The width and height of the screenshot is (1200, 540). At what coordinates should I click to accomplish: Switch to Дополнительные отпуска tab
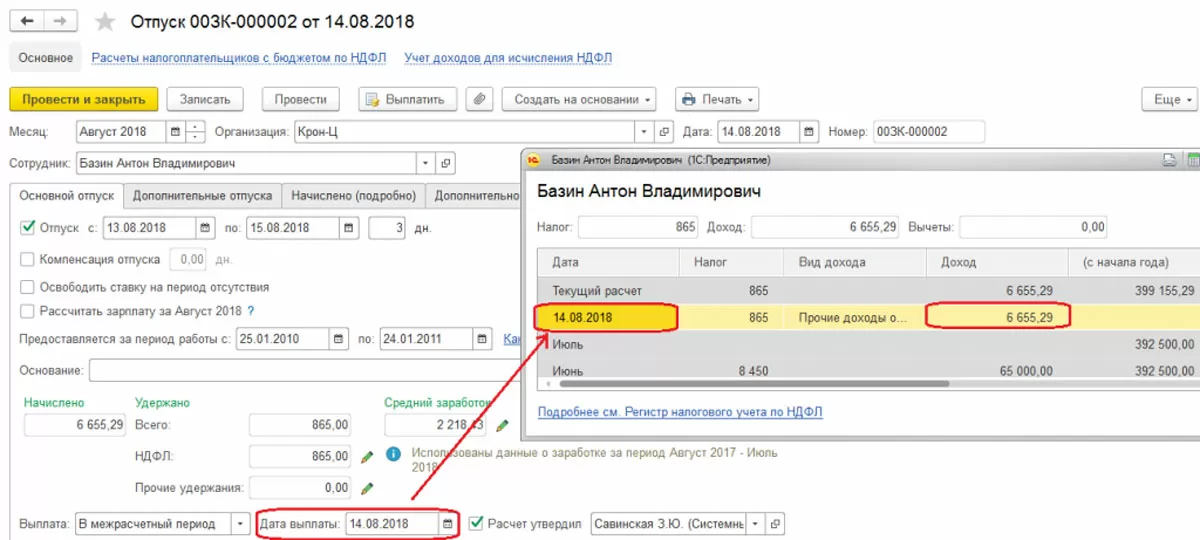[x=203, y=196]
